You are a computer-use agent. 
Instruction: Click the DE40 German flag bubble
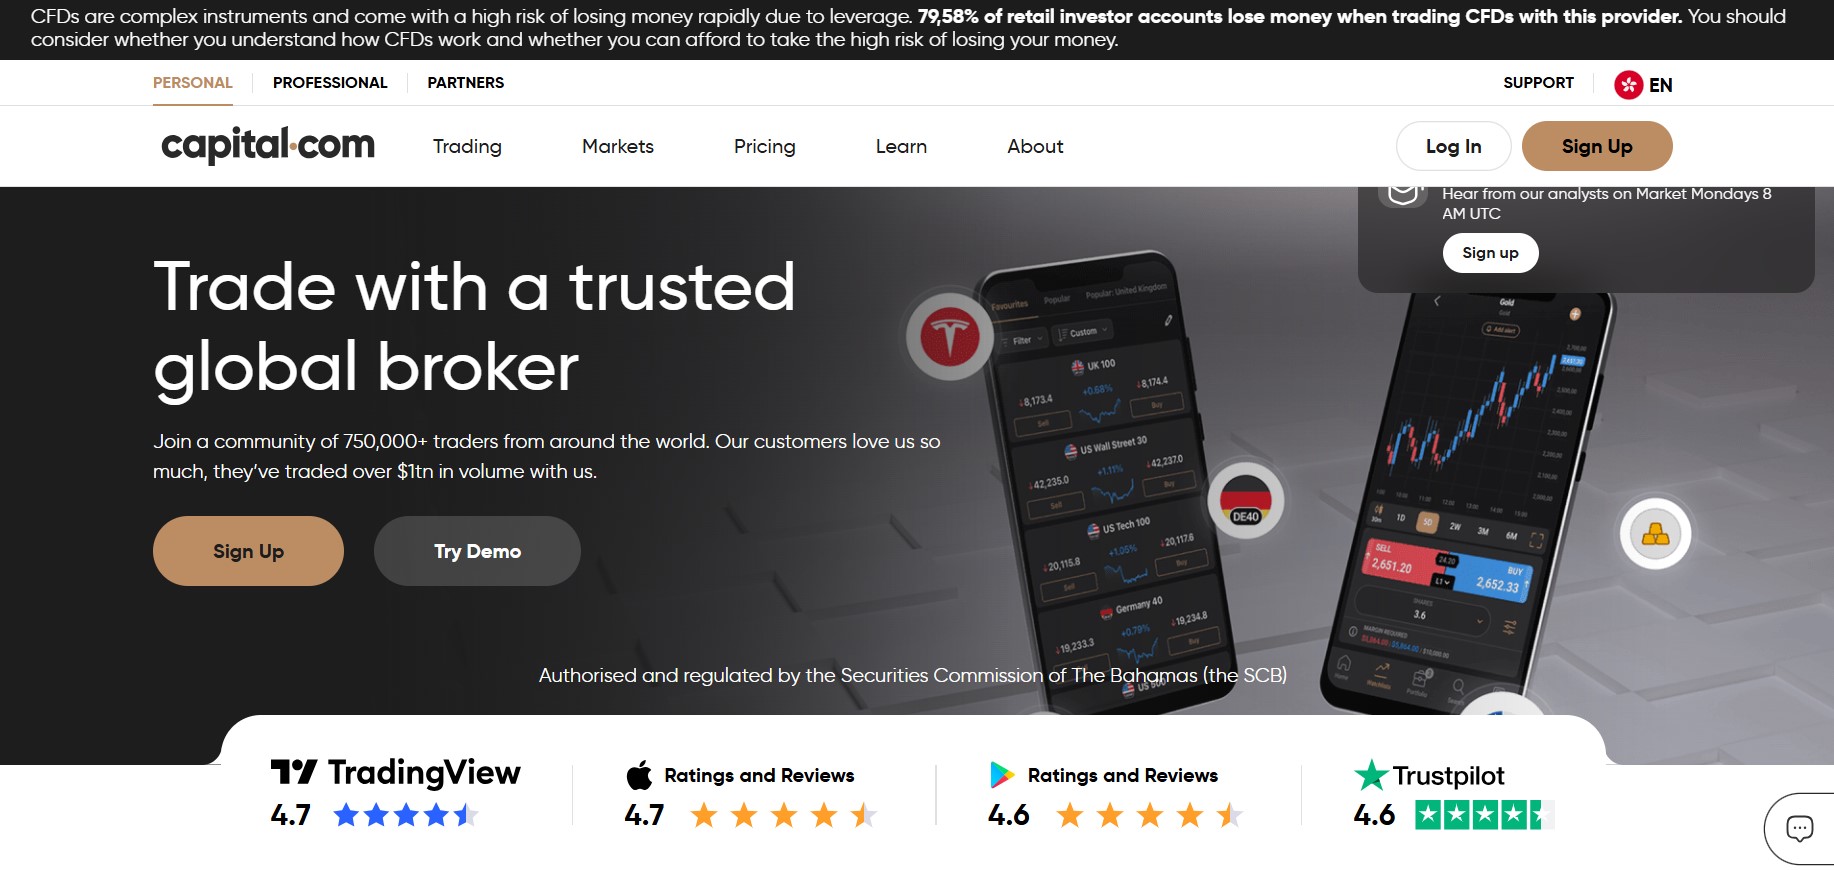[1245, 499]
